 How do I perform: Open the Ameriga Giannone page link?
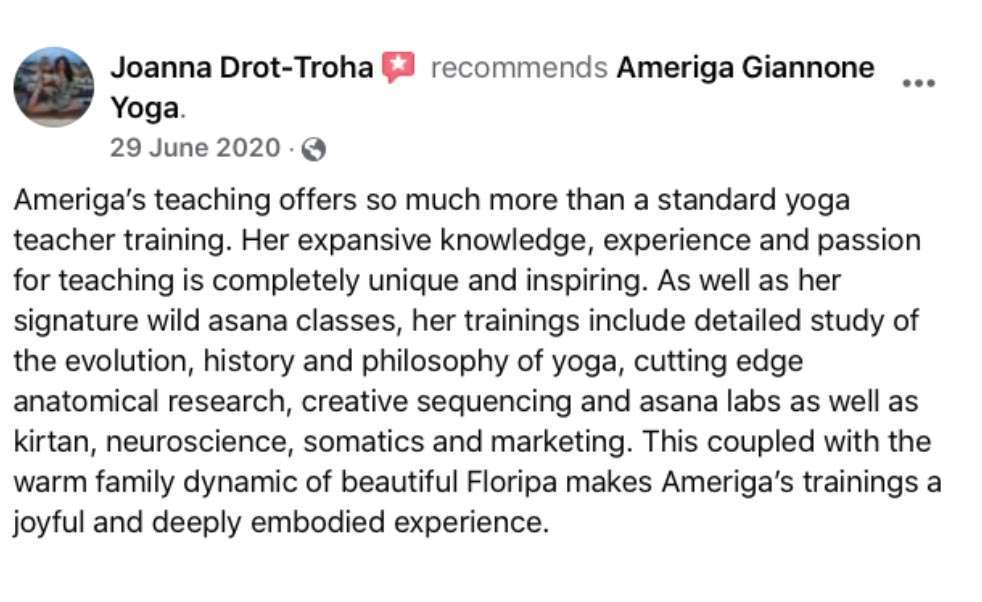click(x=745, y=67)
